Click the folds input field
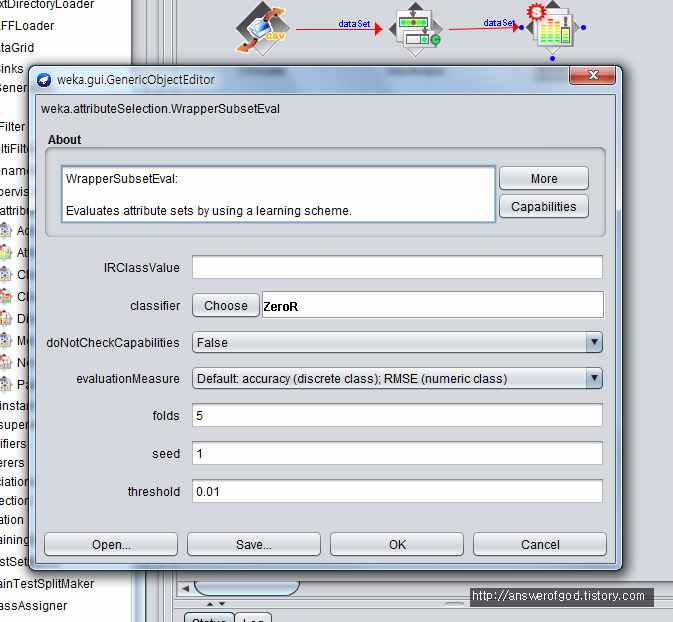This screenshot has width=673, height=622. point(397,415)
